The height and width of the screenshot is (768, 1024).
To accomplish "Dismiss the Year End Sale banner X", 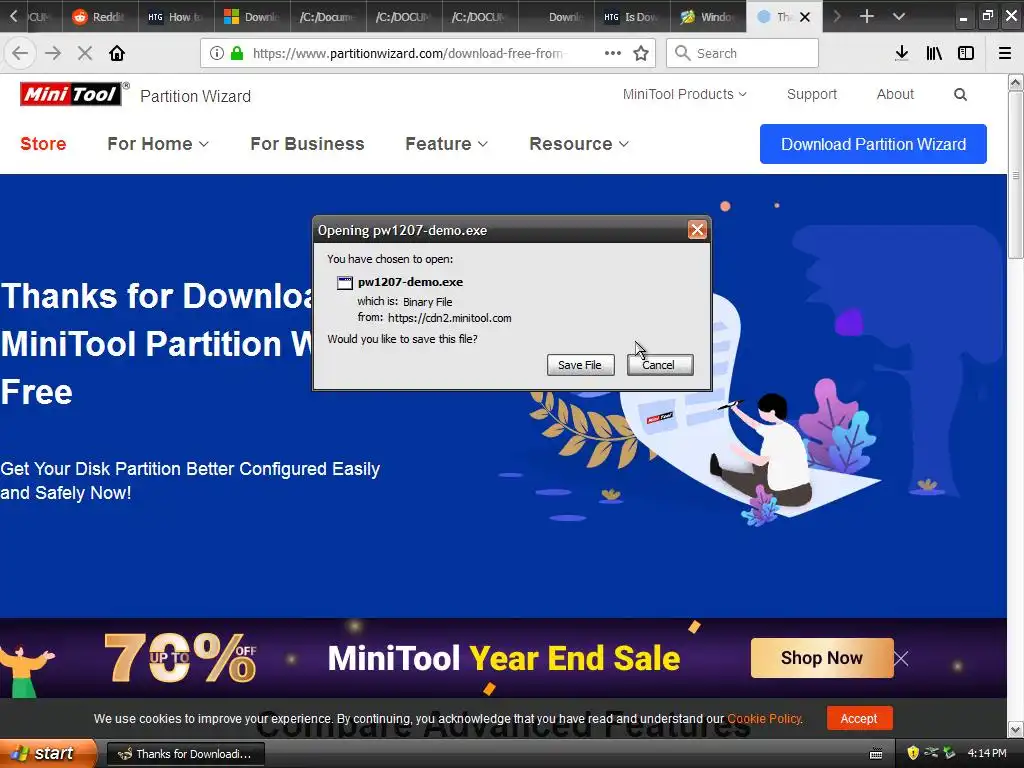I will click(x=901, y=658).
